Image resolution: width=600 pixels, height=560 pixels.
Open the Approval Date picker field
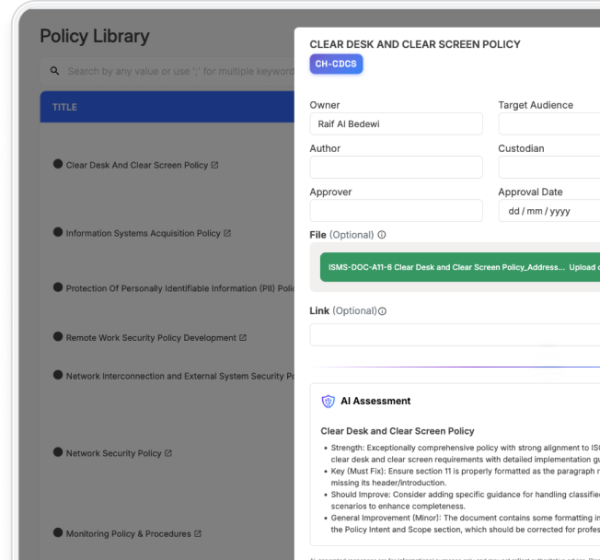point(548,211)
